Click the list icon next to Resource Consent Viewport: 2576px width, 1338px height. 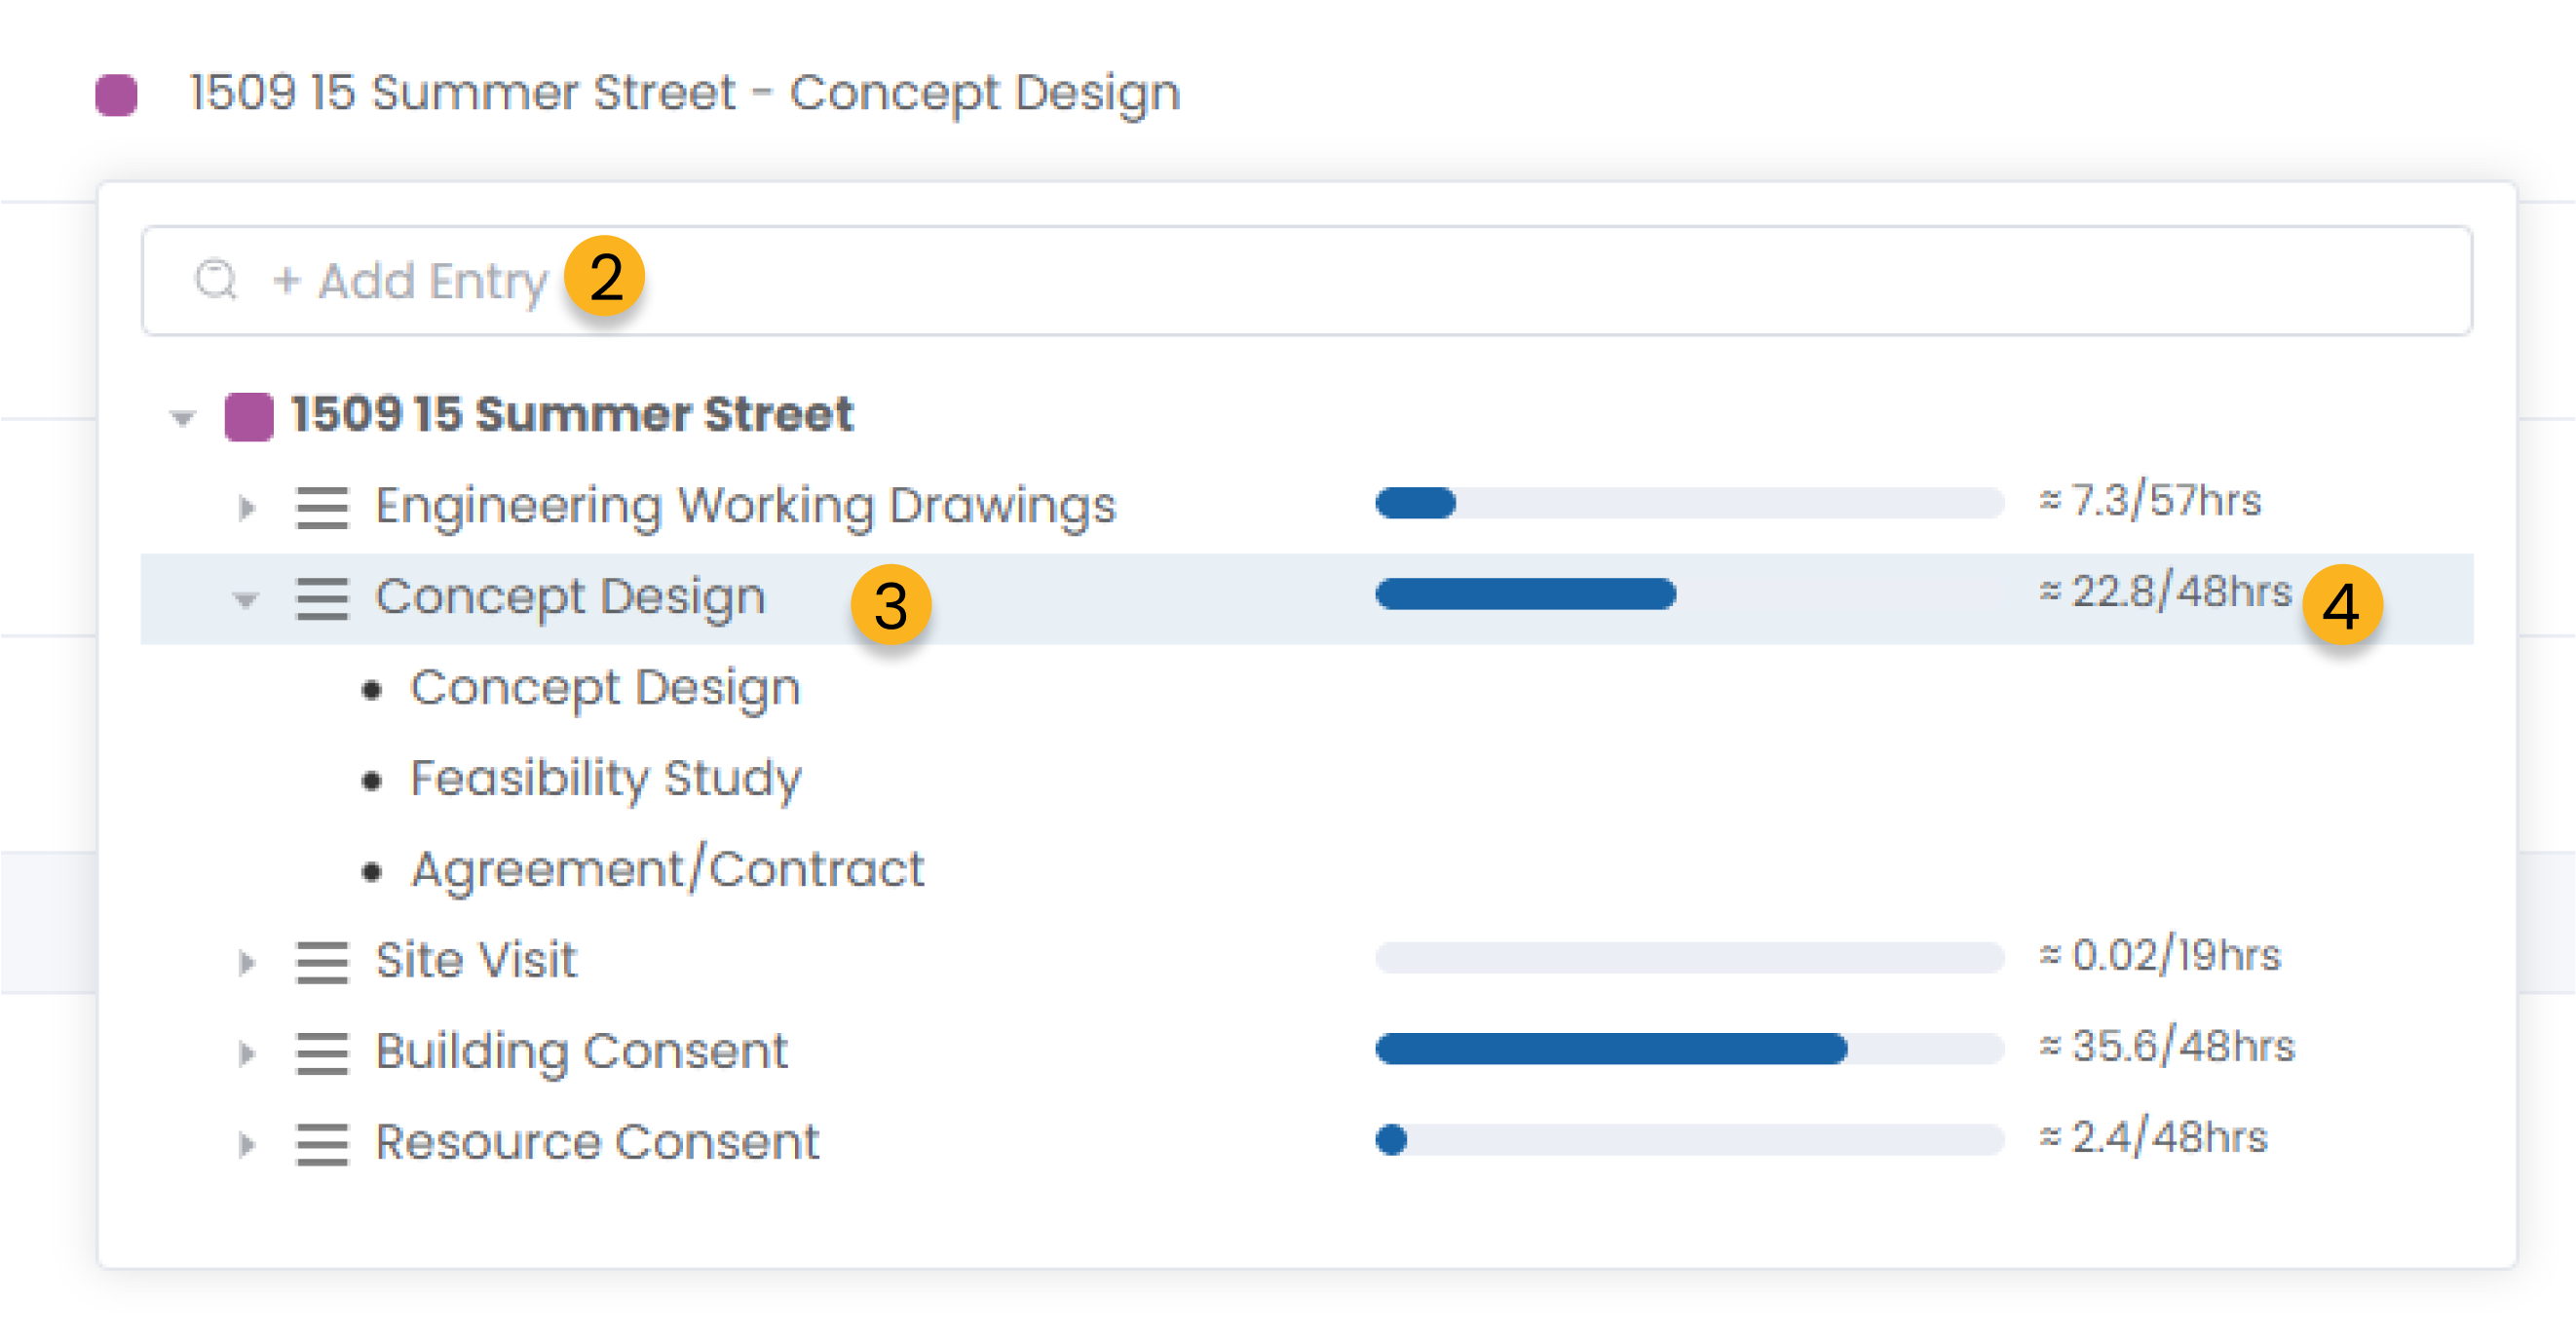point(322,1144)
